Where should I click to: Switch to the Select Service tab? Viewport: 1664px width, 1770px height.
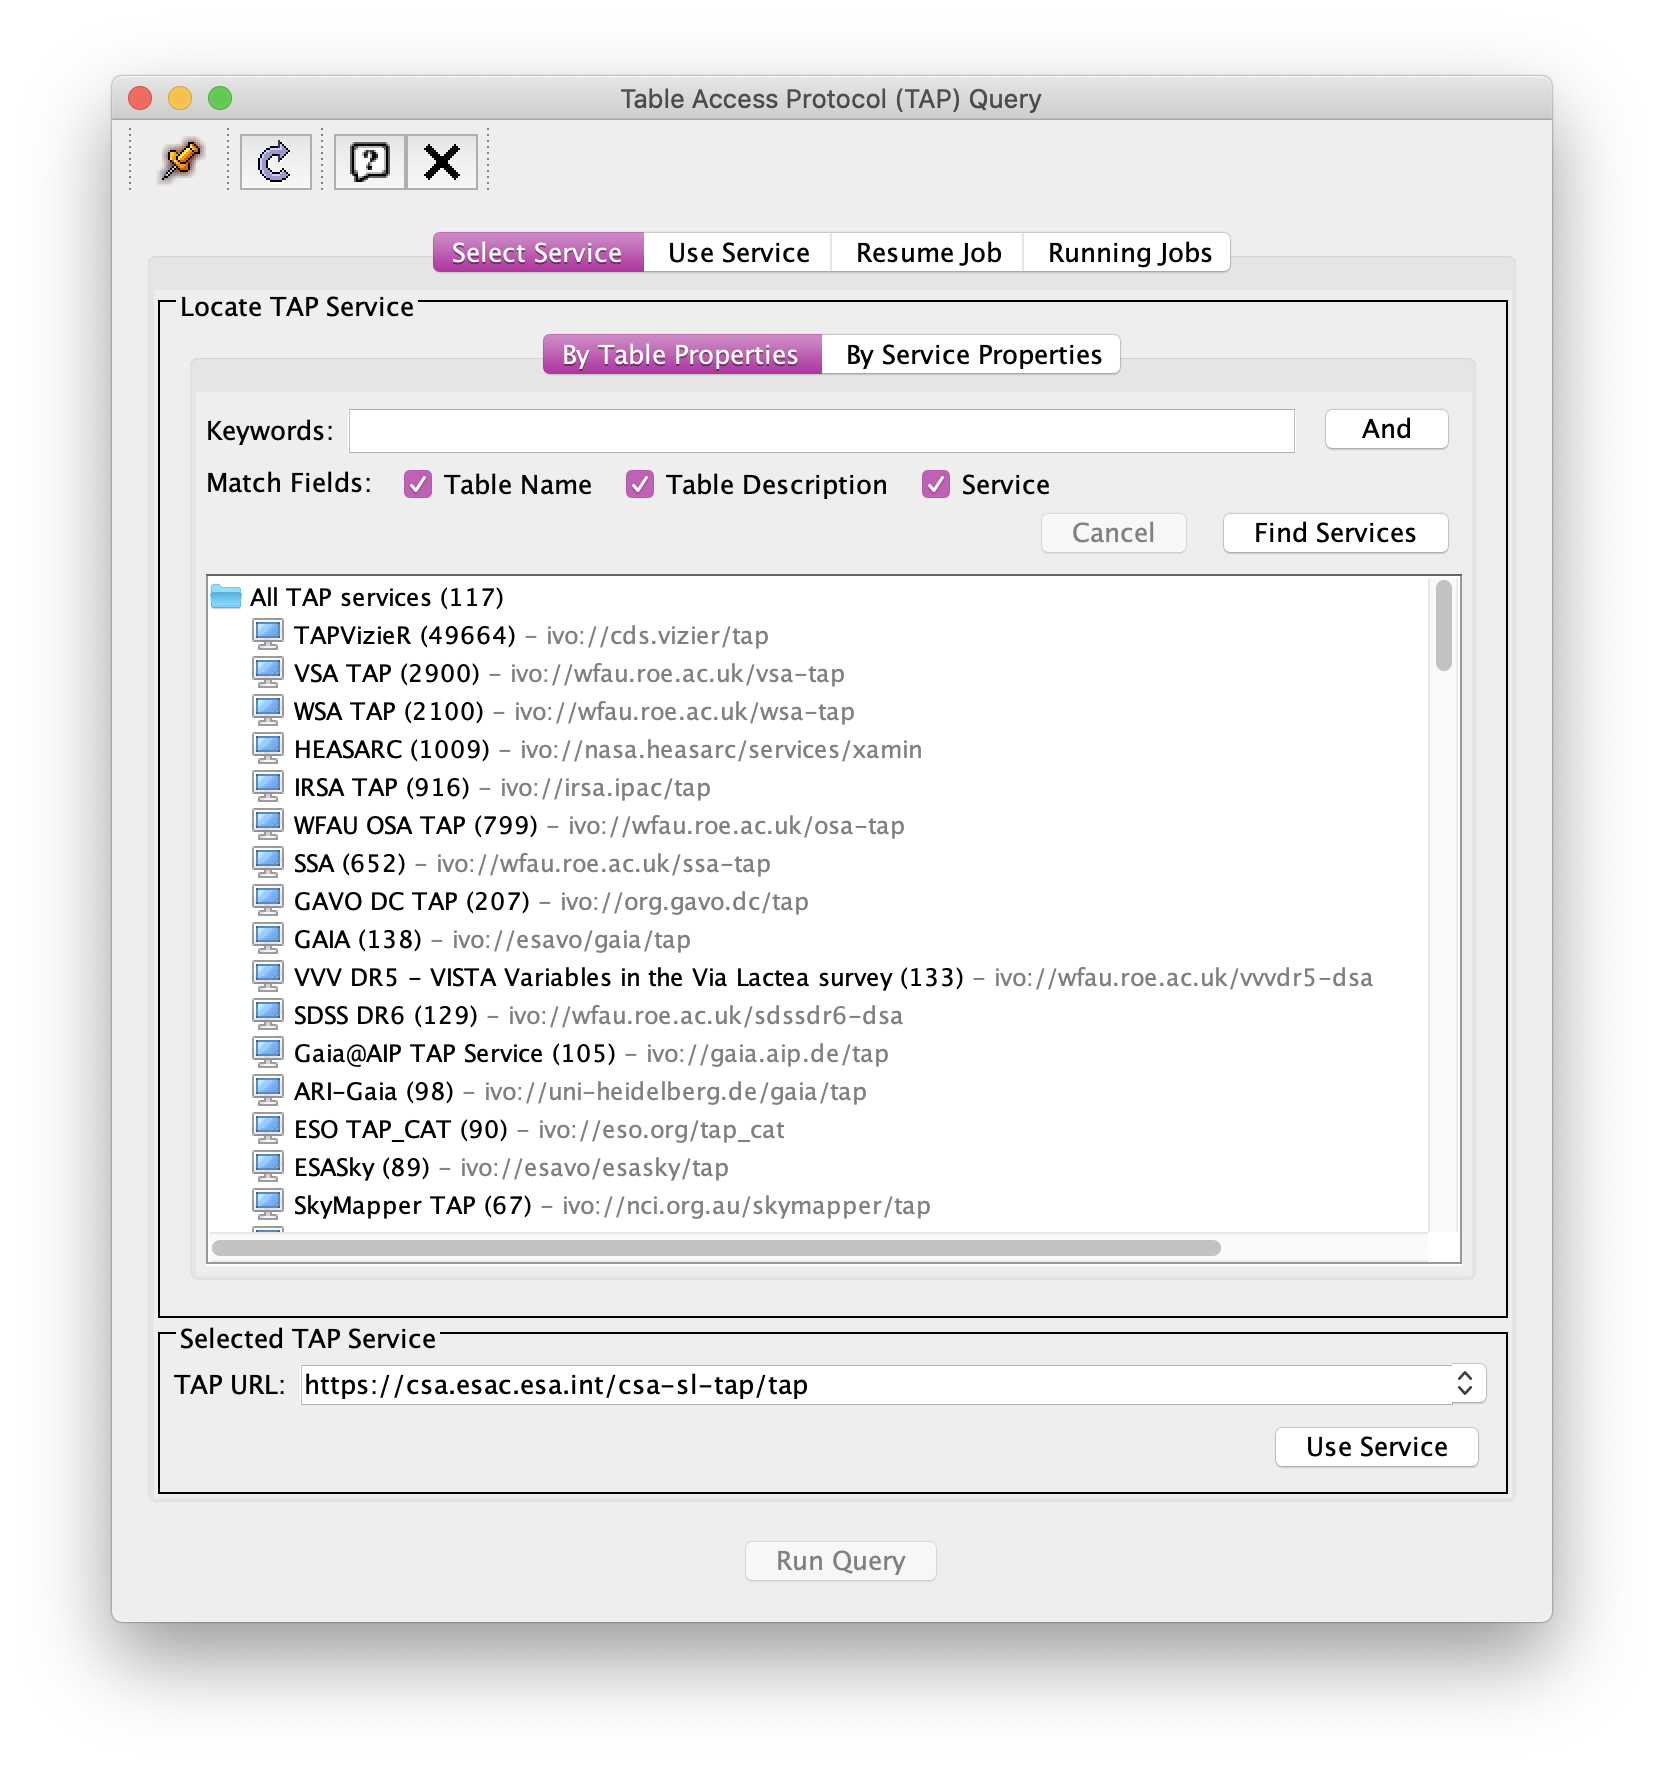click(537, 253)
